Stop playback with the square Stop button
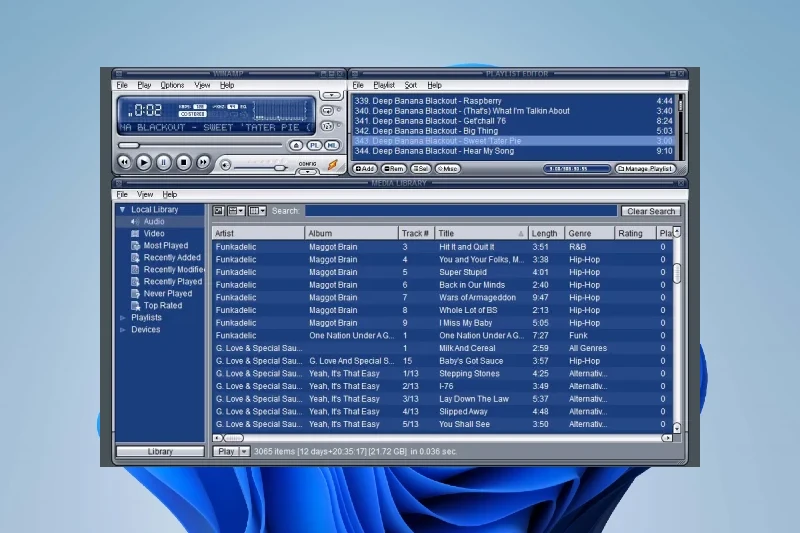The width and height of the screenshot is (800, 533). tap(183, 162)
